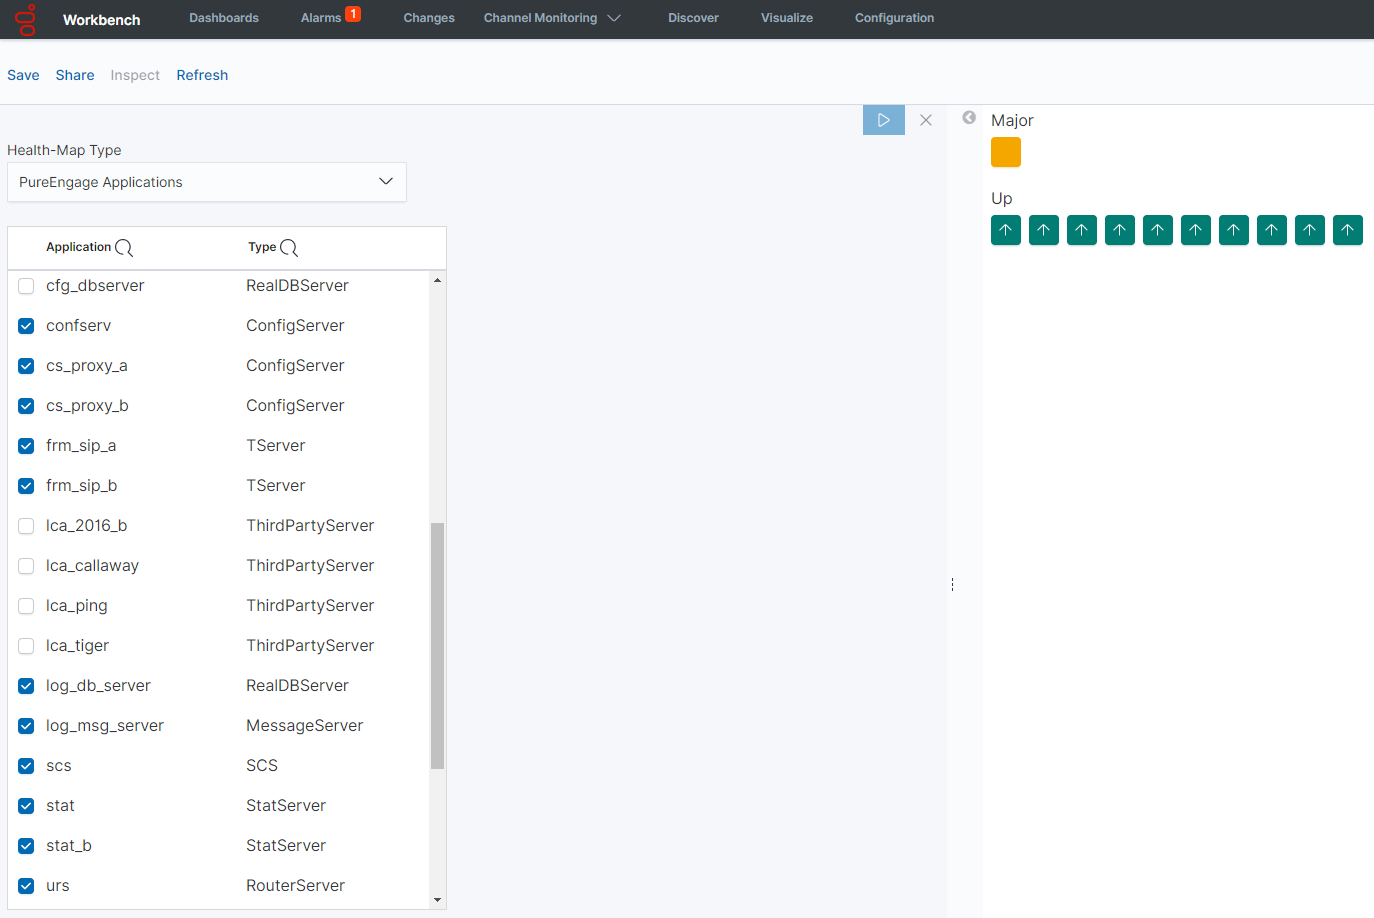Image resolution: width=1374 pixels, height=918 pixels.
Task: Open Type column search magnifier
Action: (289, 248)
